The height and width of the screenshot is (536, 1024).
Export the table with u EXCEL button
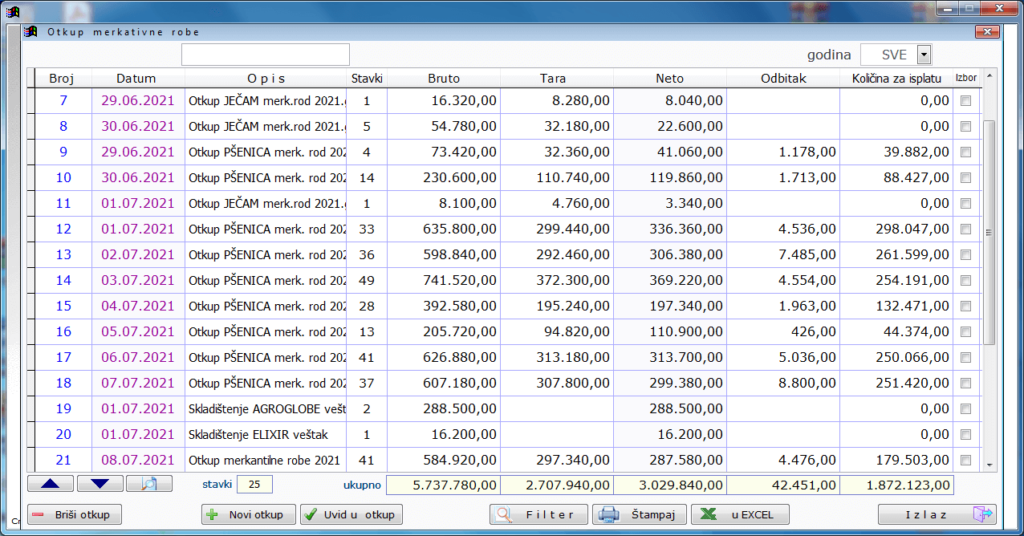(x=741, y=514)
